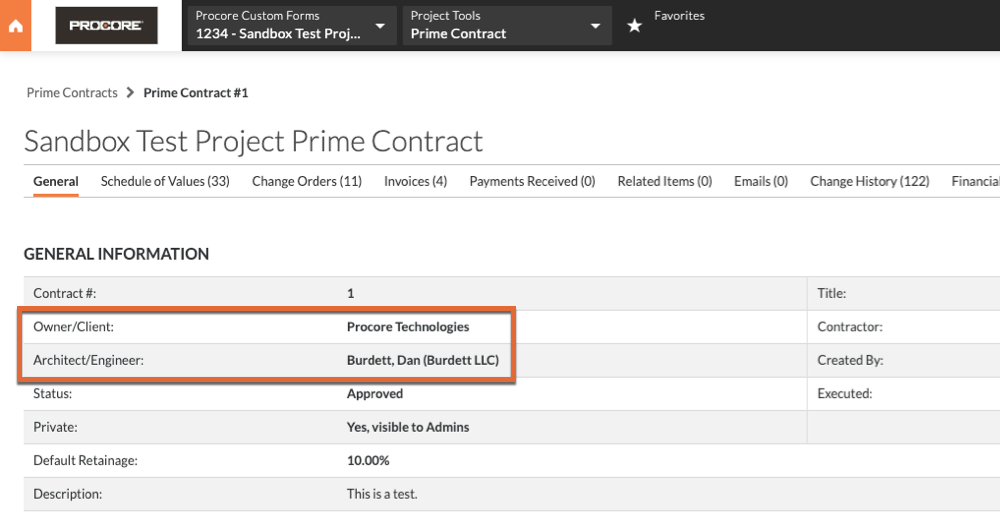Image resolution: width=1000 pixels, height=515 pixels.
Task: Go to the orange Home icon
Action: click(x=15, y=25)
